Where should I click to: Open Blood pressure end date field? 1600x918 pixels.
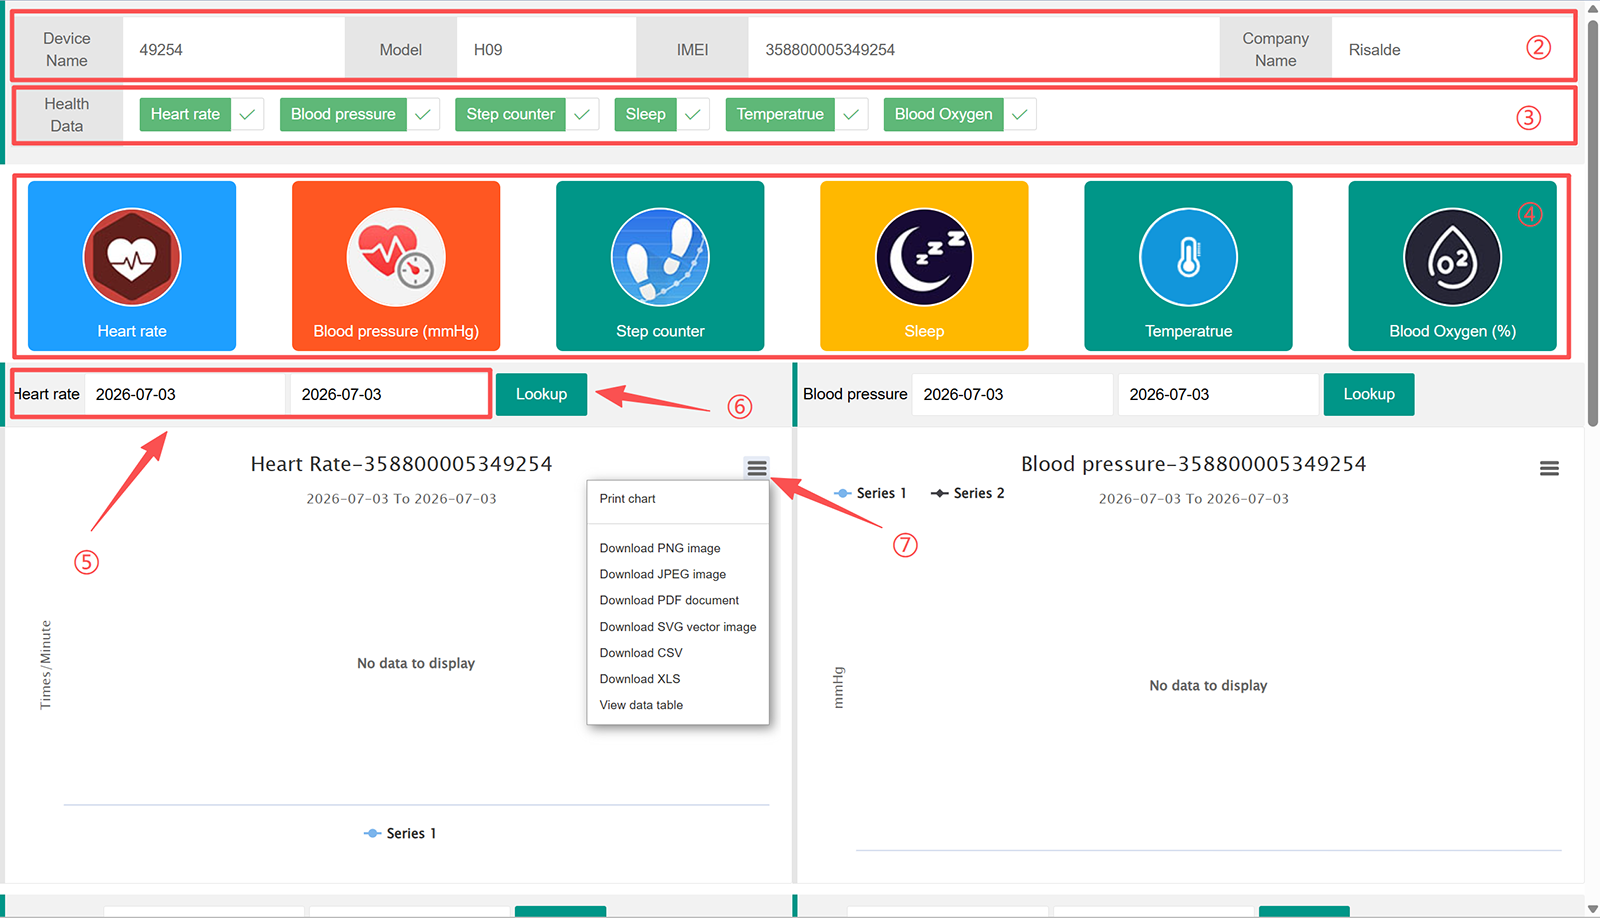coord(1218,394)
